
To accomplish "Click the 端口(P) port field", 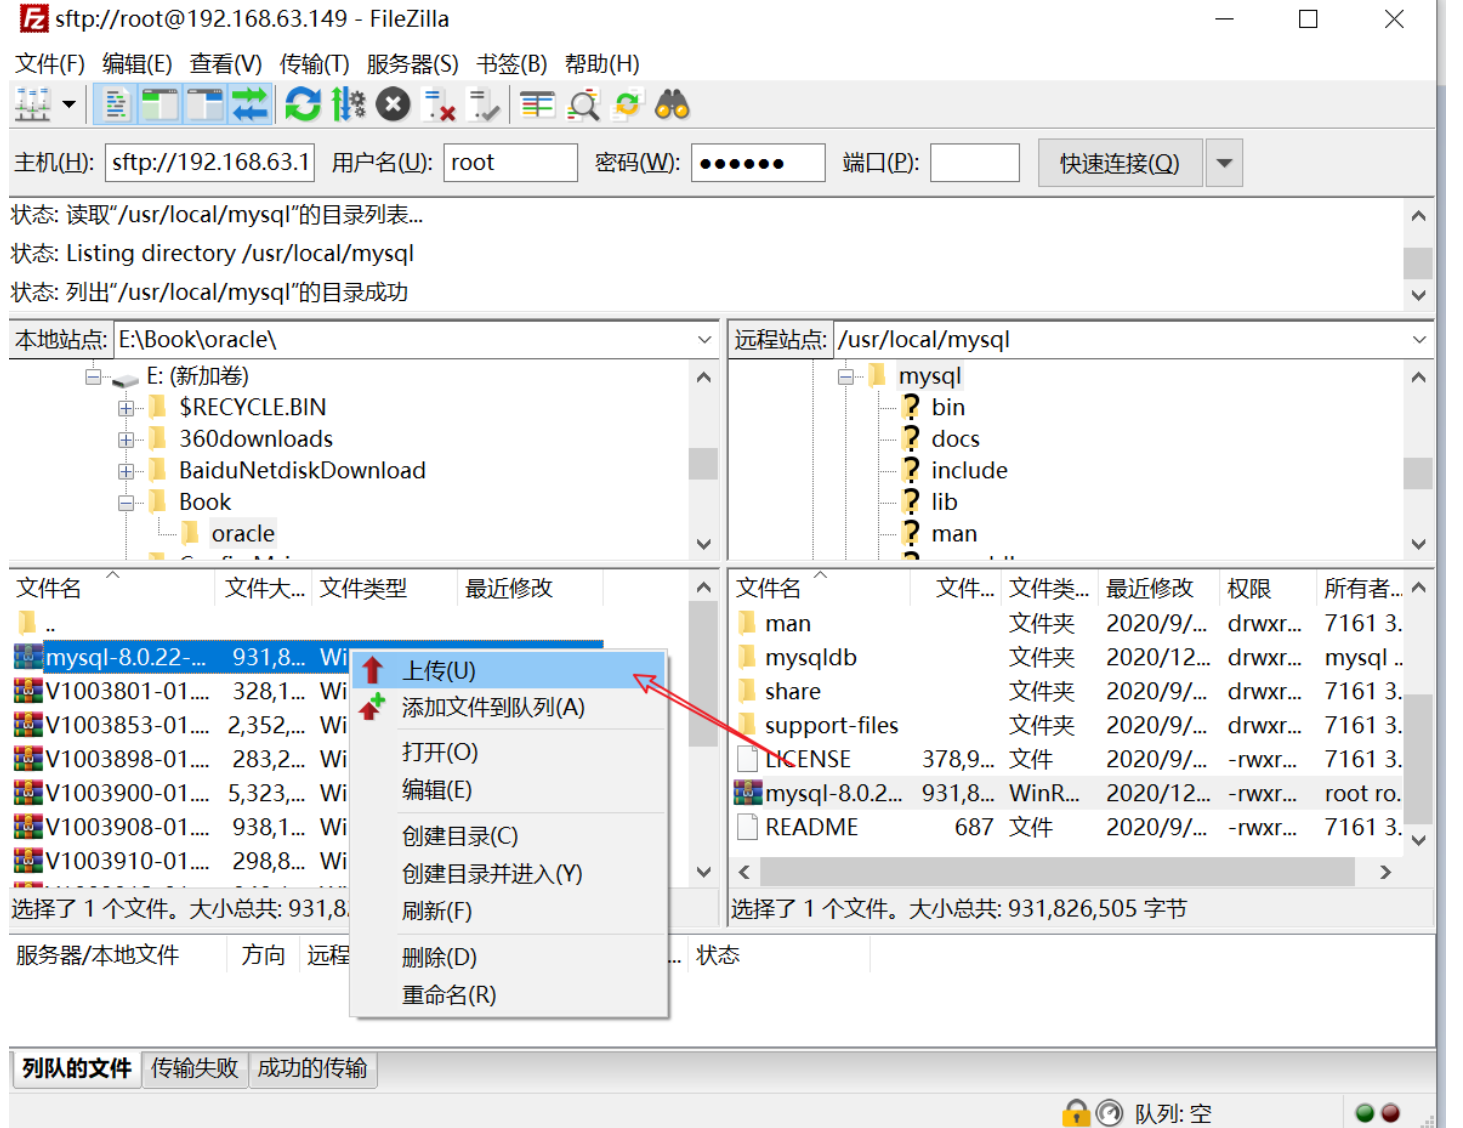I will click(x=975, y=162).
